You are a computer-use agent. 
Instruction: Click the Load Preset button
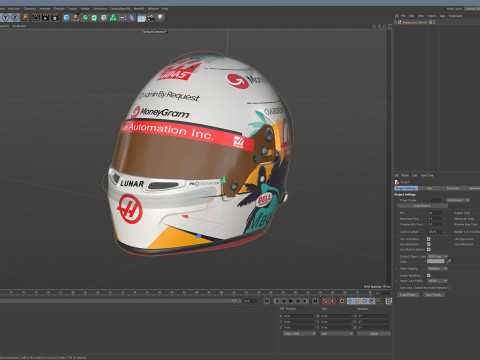click(x=408, y=295)
